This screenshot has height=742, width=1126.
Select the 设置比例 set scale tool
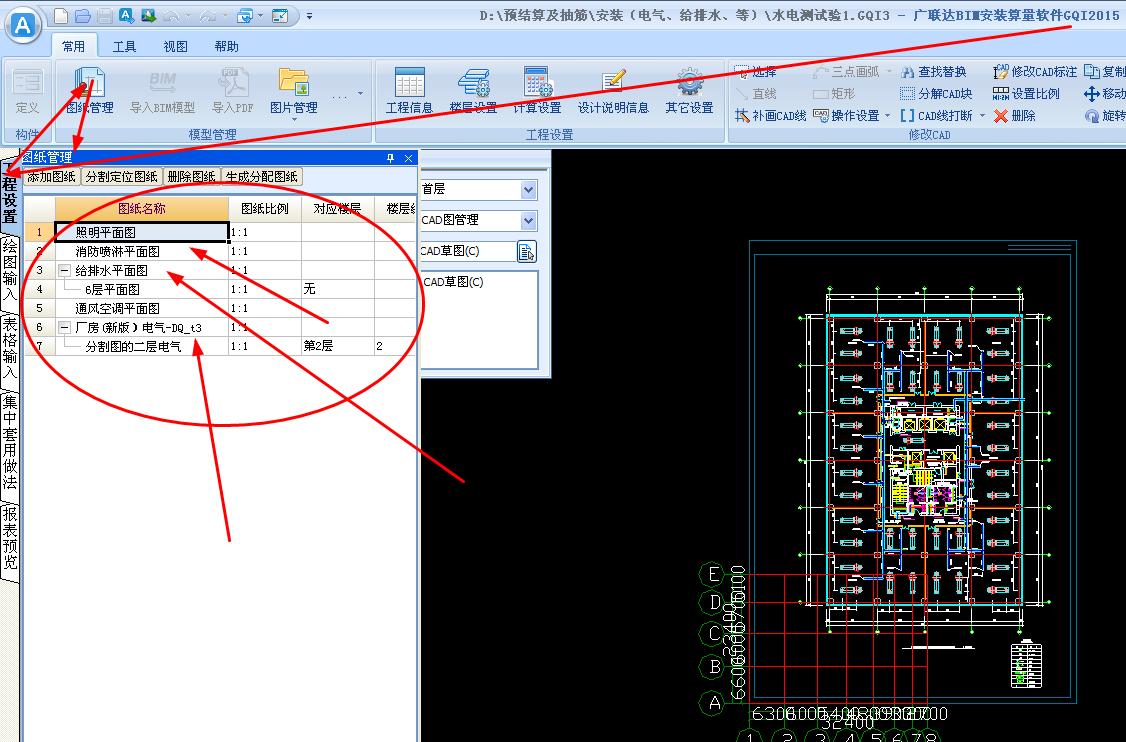(x=1026, y=94)
